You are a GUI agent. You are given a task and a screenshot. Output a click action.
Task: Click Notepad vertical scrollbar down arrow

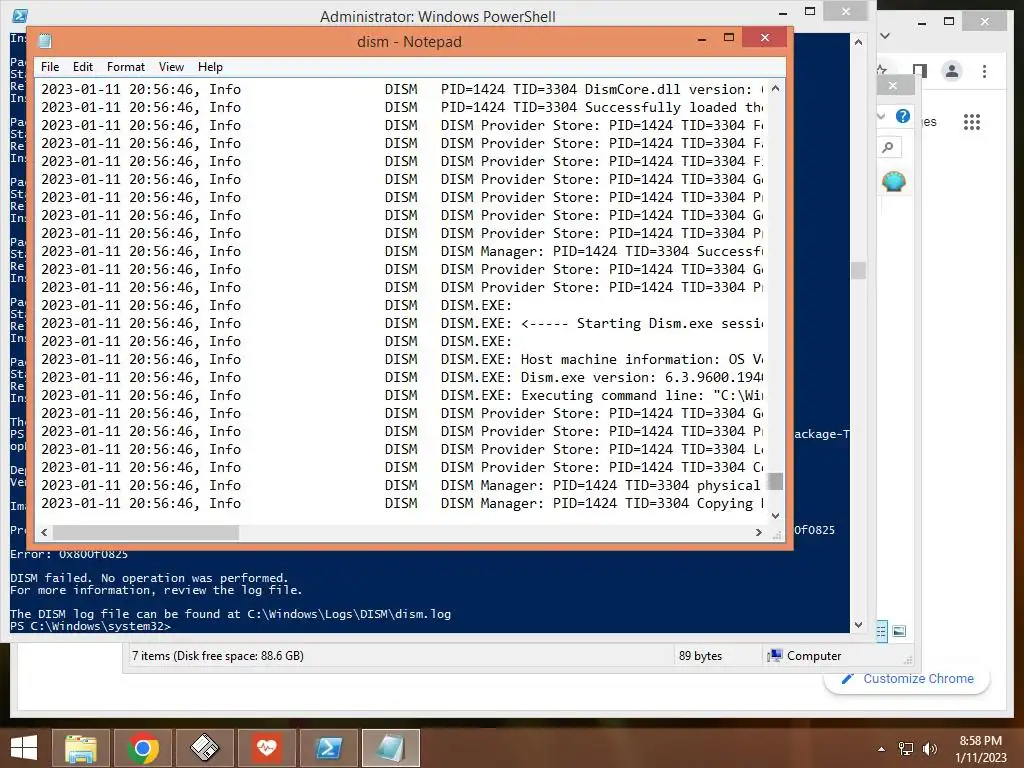[x=775, y=515]
